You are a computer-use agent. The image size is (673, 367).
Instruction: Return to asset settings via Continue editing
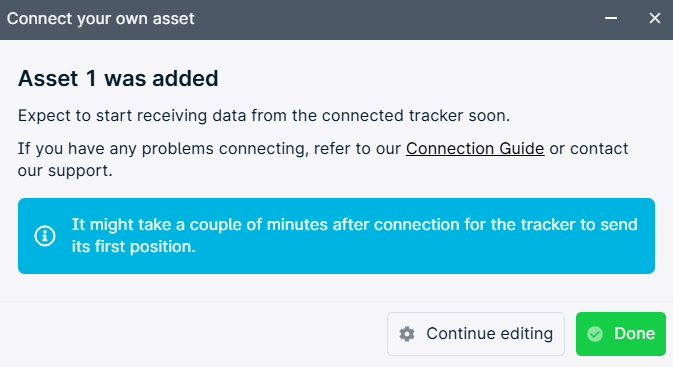476,334
